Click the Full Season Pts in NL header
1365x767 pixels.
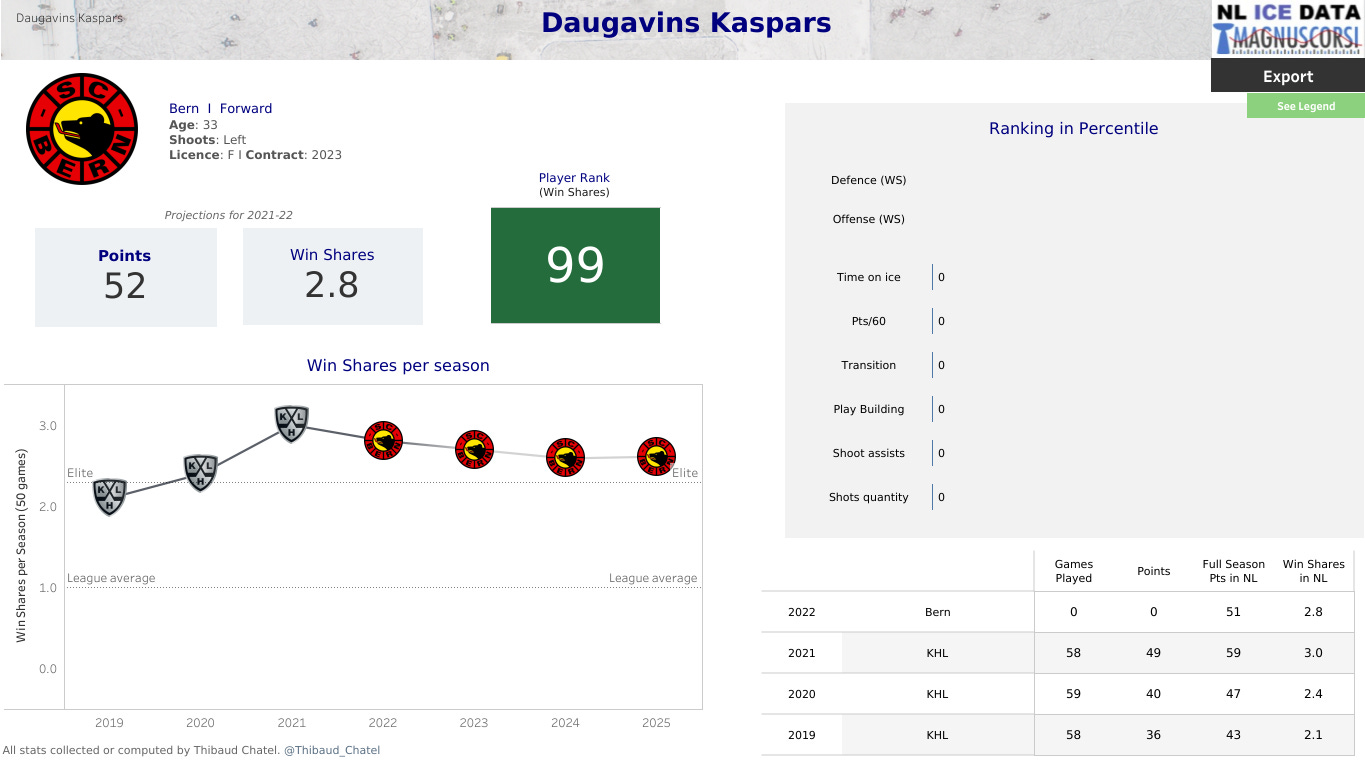tap(1233, 571)
